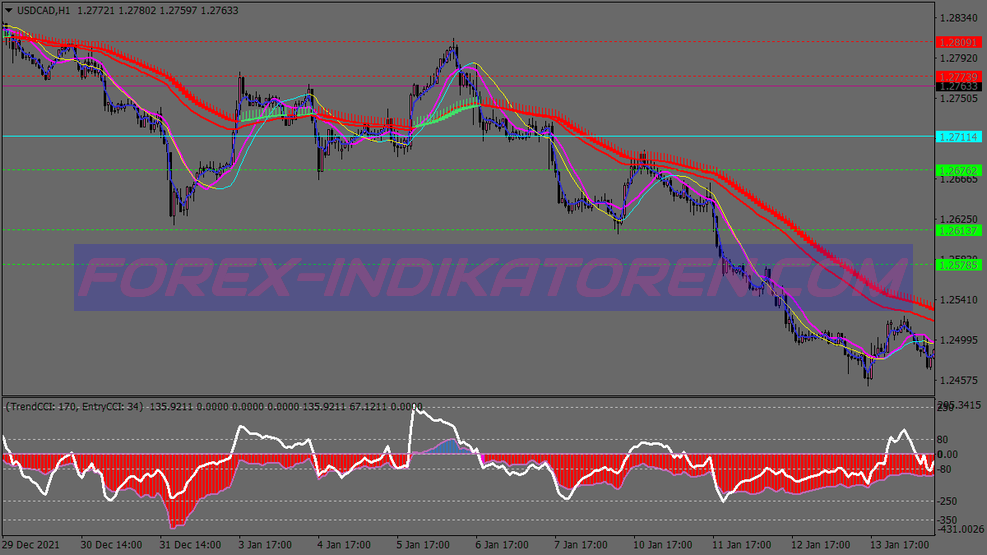Click the 1.27920 price scale value

tap(959, 58)
